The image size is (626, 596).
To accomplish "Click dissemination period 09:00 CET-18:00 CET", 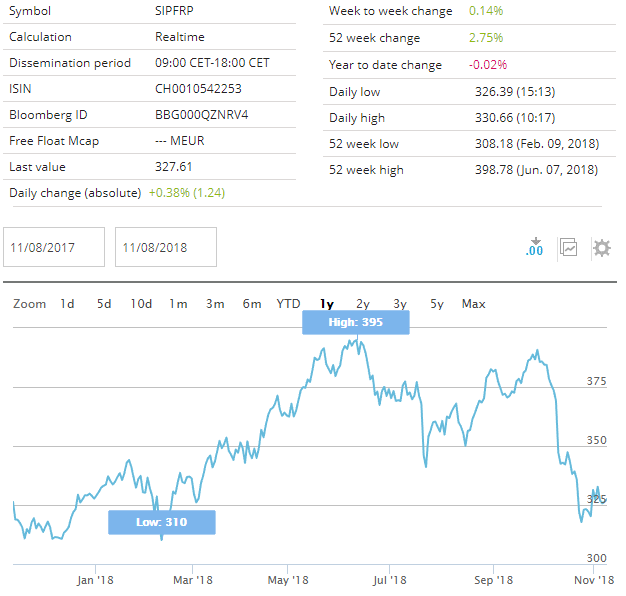I will (212, 63).
